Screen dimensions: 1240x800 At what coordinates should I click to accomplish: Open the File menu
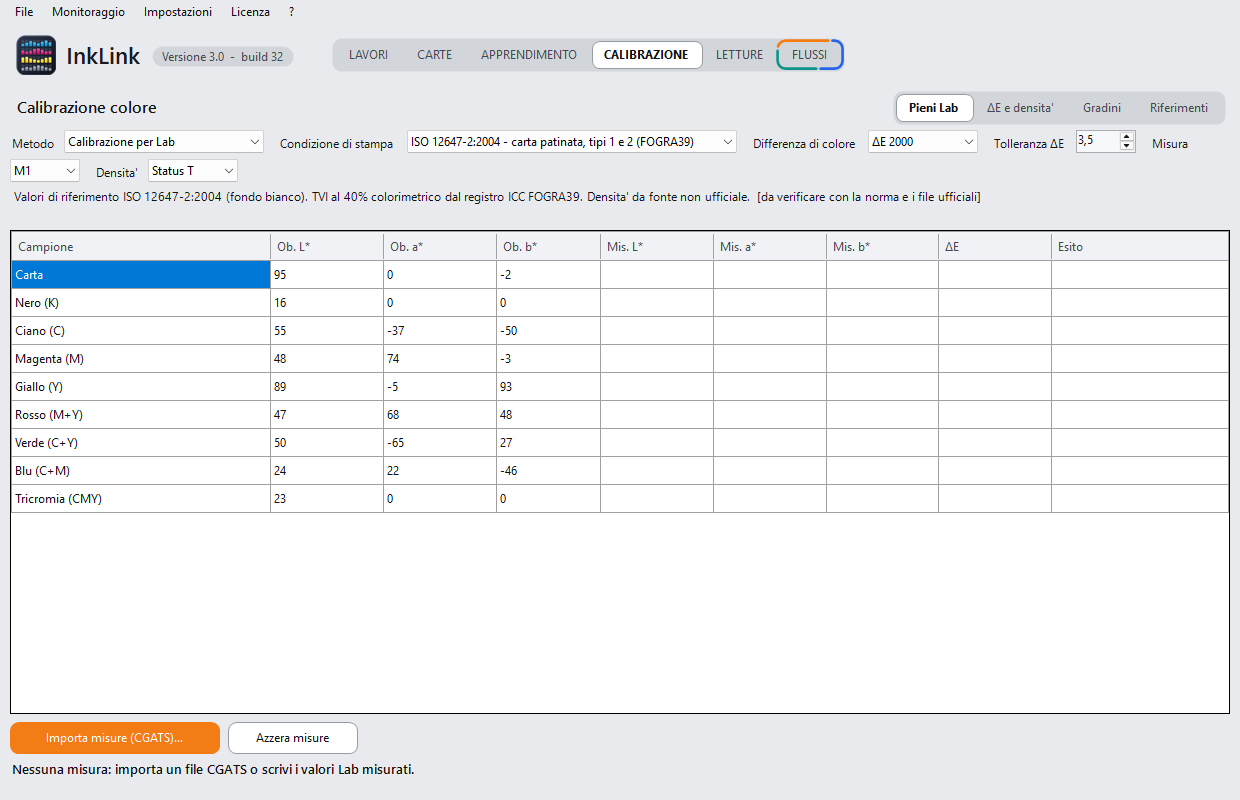point(24,12)
